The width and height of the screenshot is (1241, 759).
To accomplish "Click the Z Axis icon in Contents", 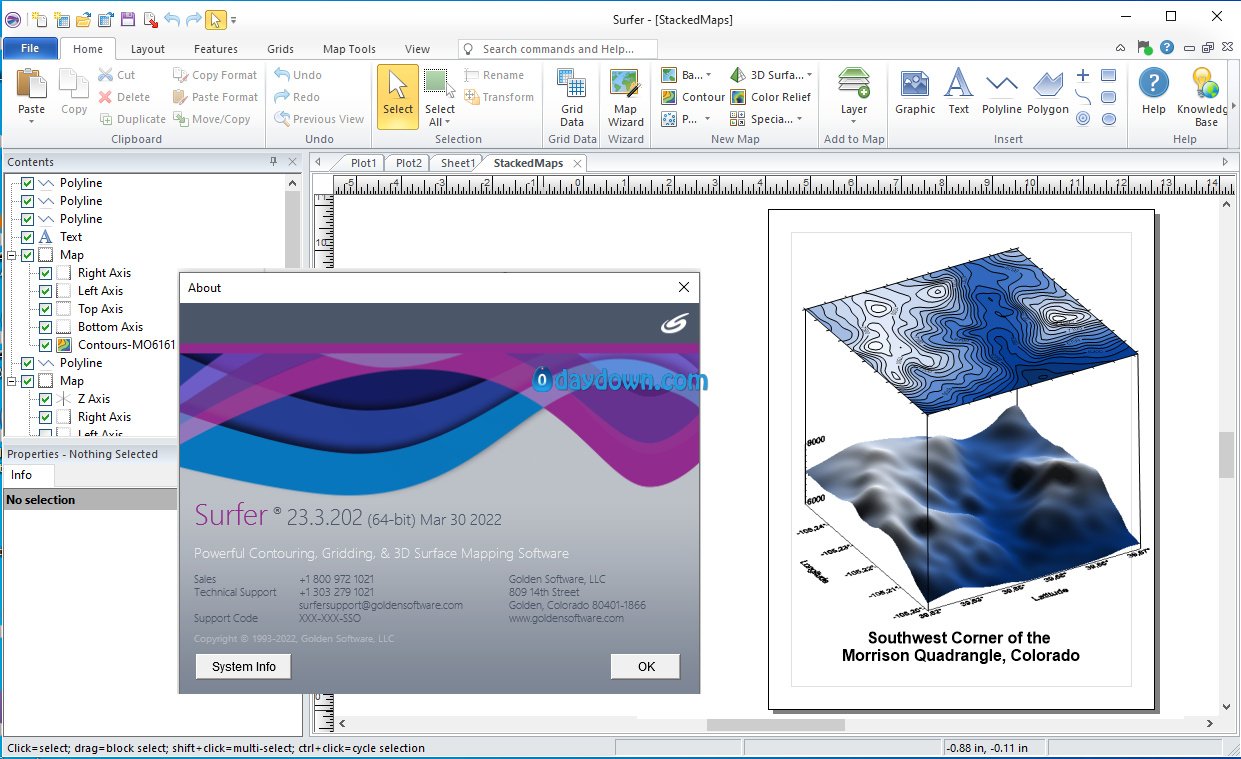I will pyautogui.click(x=63, y=399).
